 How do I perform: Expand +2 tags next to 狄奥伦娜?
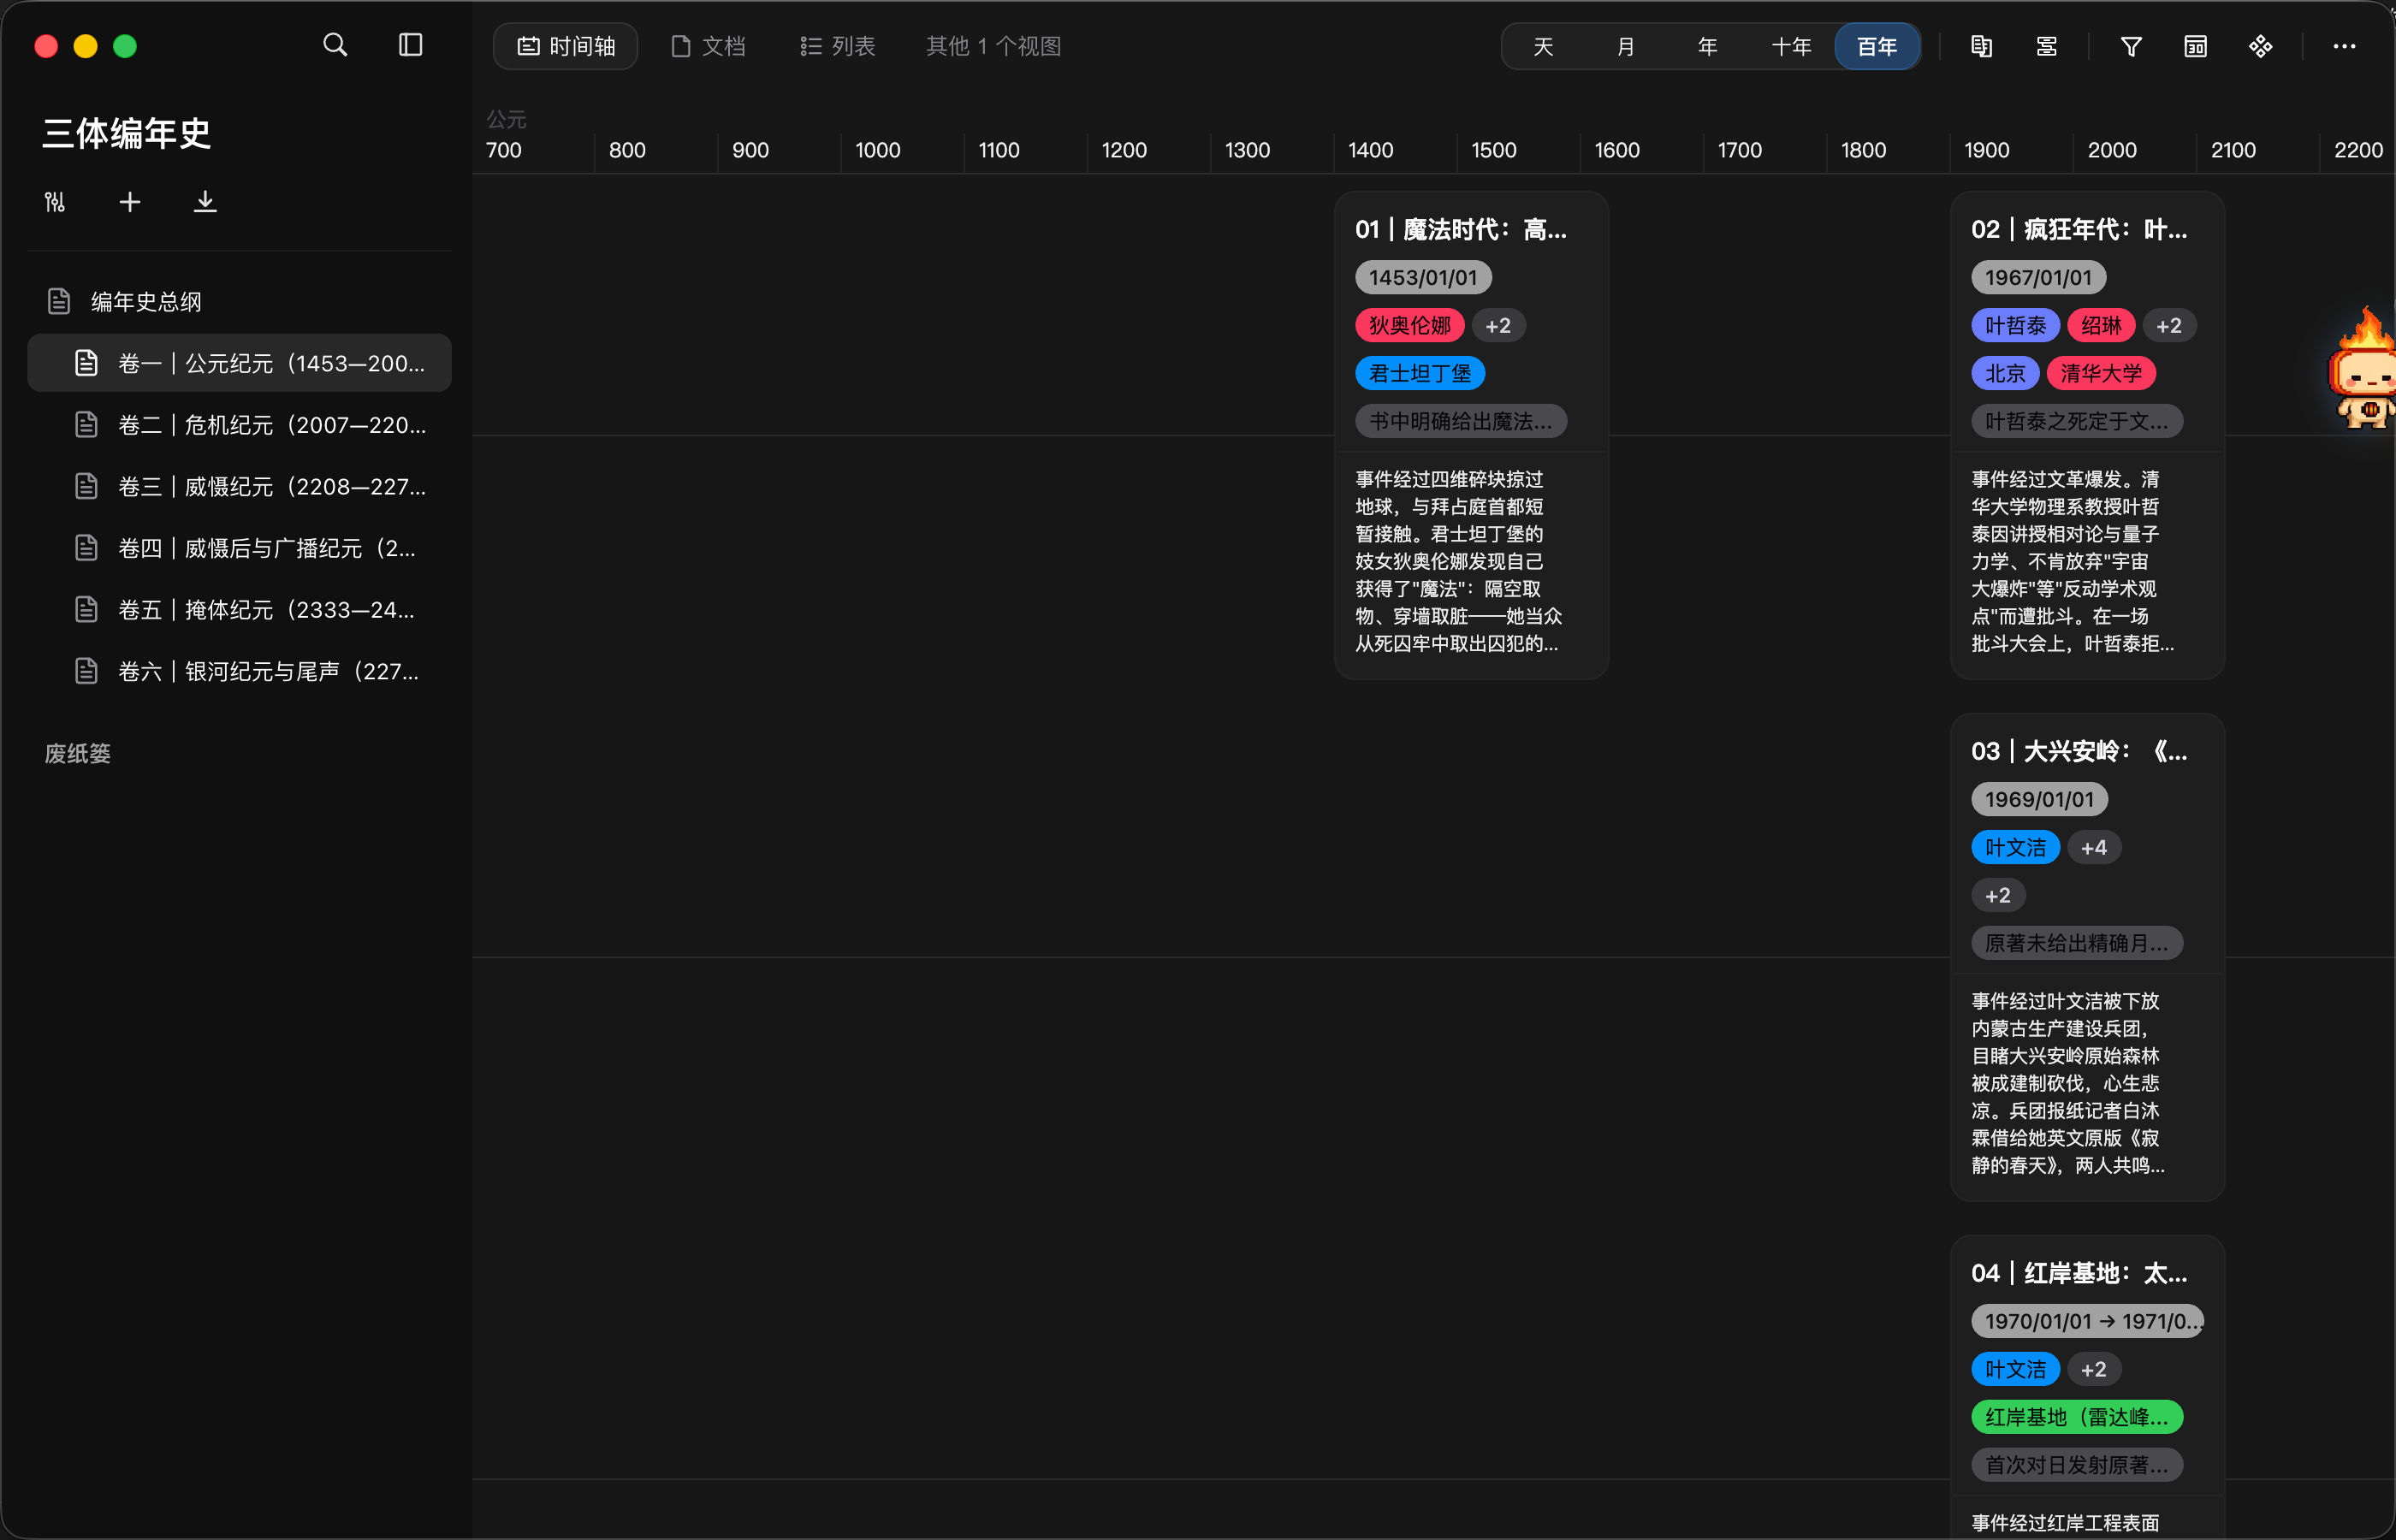point(1498,325)
